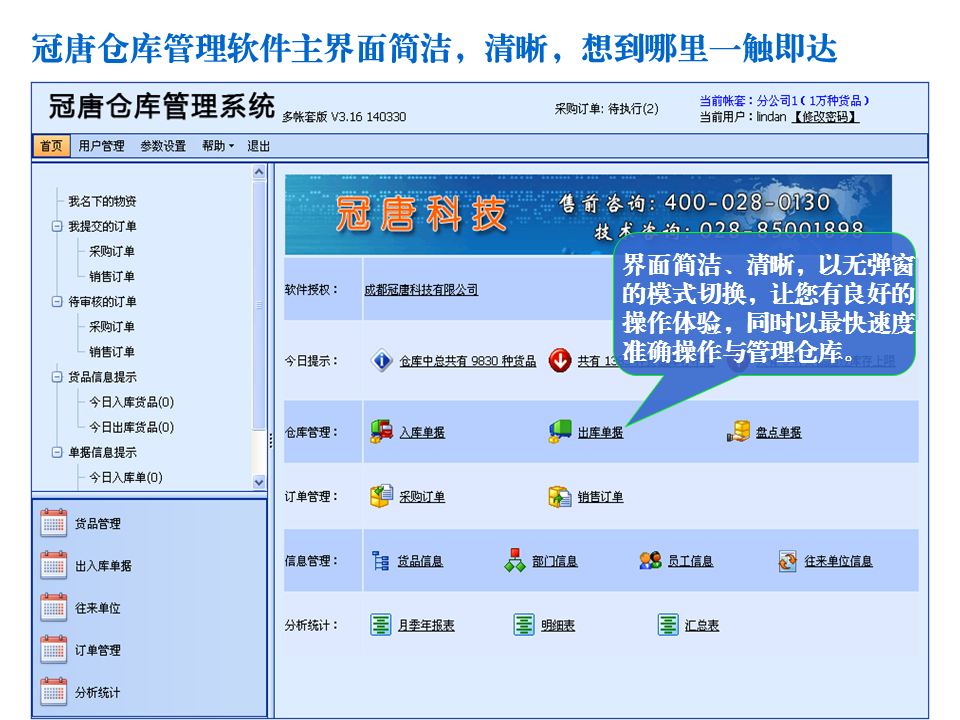Click the 月季年报表 report icon
The width and height of the screenshot is (960, 720).
point(381,624)
